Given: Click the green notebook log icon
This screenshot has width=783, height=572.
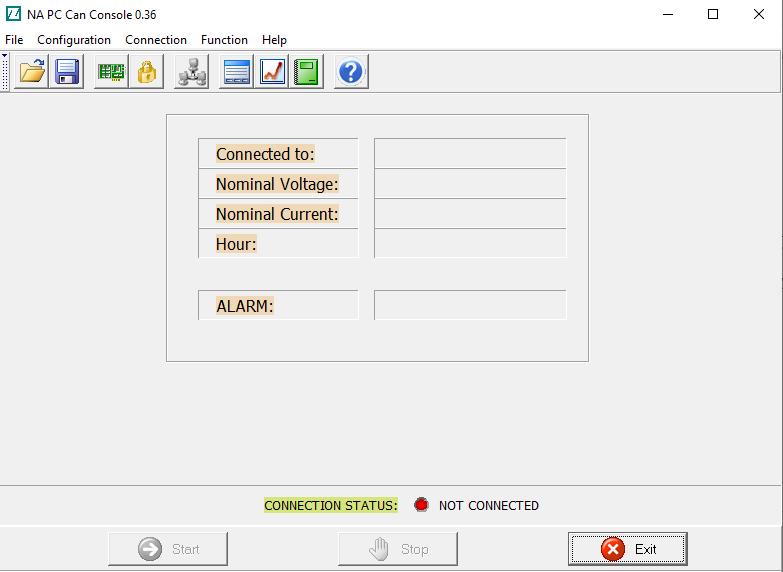Looking at the screenshot, I should point(307,72).
